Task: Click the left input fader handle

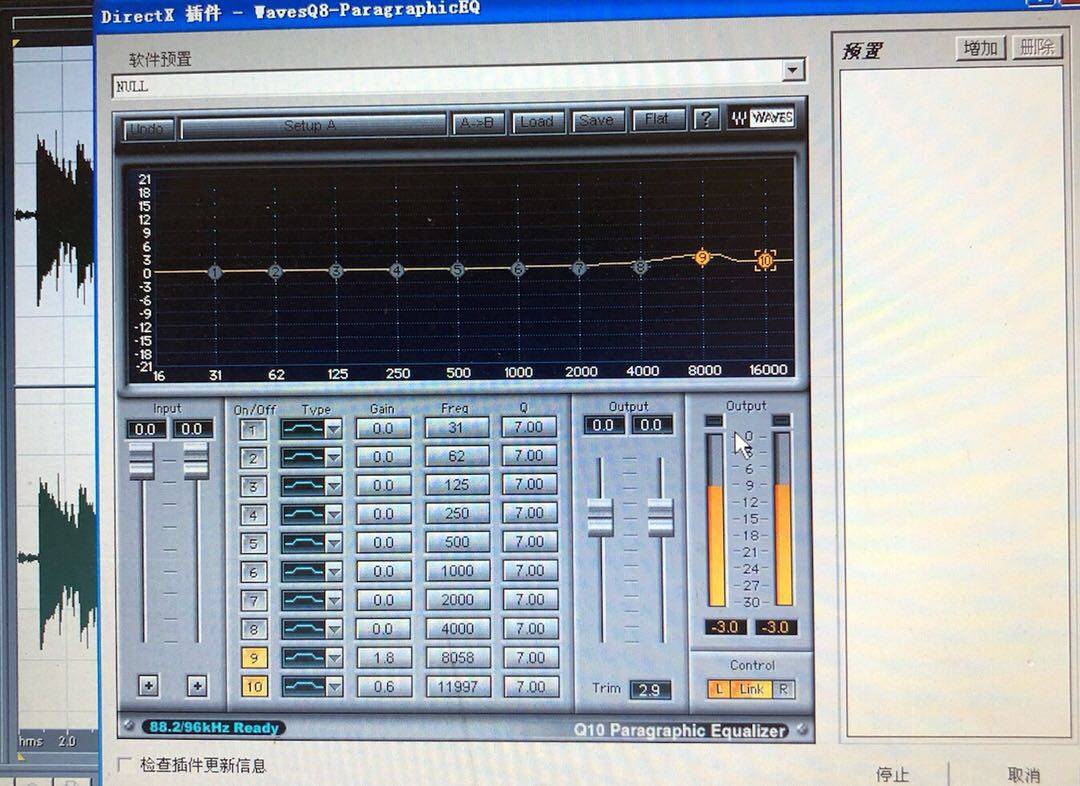Action: pyautogui.click(x=141, y=461)
